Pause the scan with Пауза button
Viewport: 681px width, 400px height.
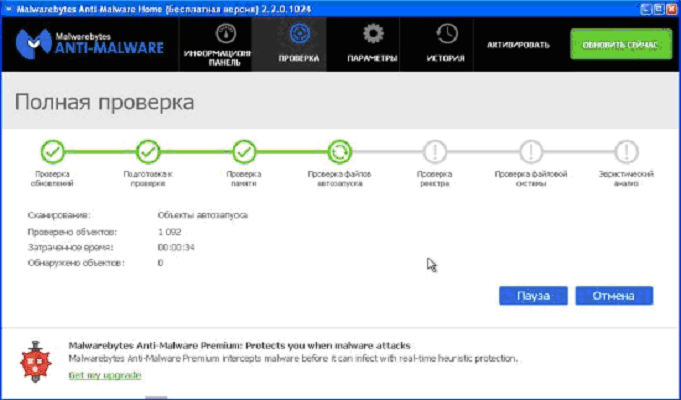(x=533, y=296)
